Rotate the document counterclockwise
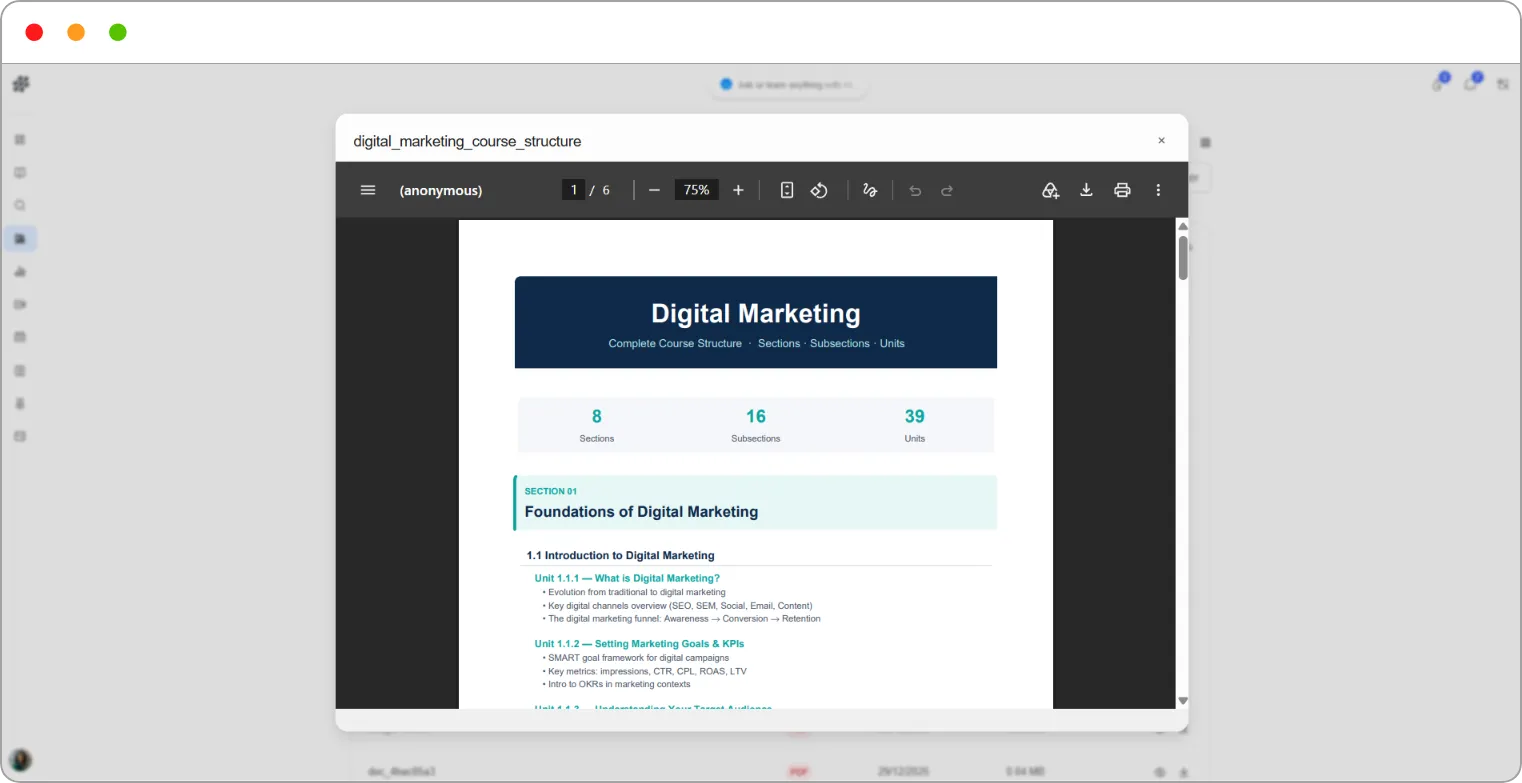This screenshot has width=1522, height=783. [x=819, y=190]
